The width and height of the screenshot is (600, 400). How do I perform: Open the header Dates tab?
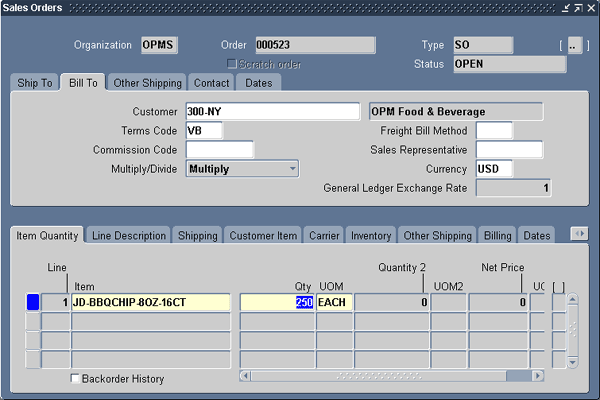click(259, 83)
